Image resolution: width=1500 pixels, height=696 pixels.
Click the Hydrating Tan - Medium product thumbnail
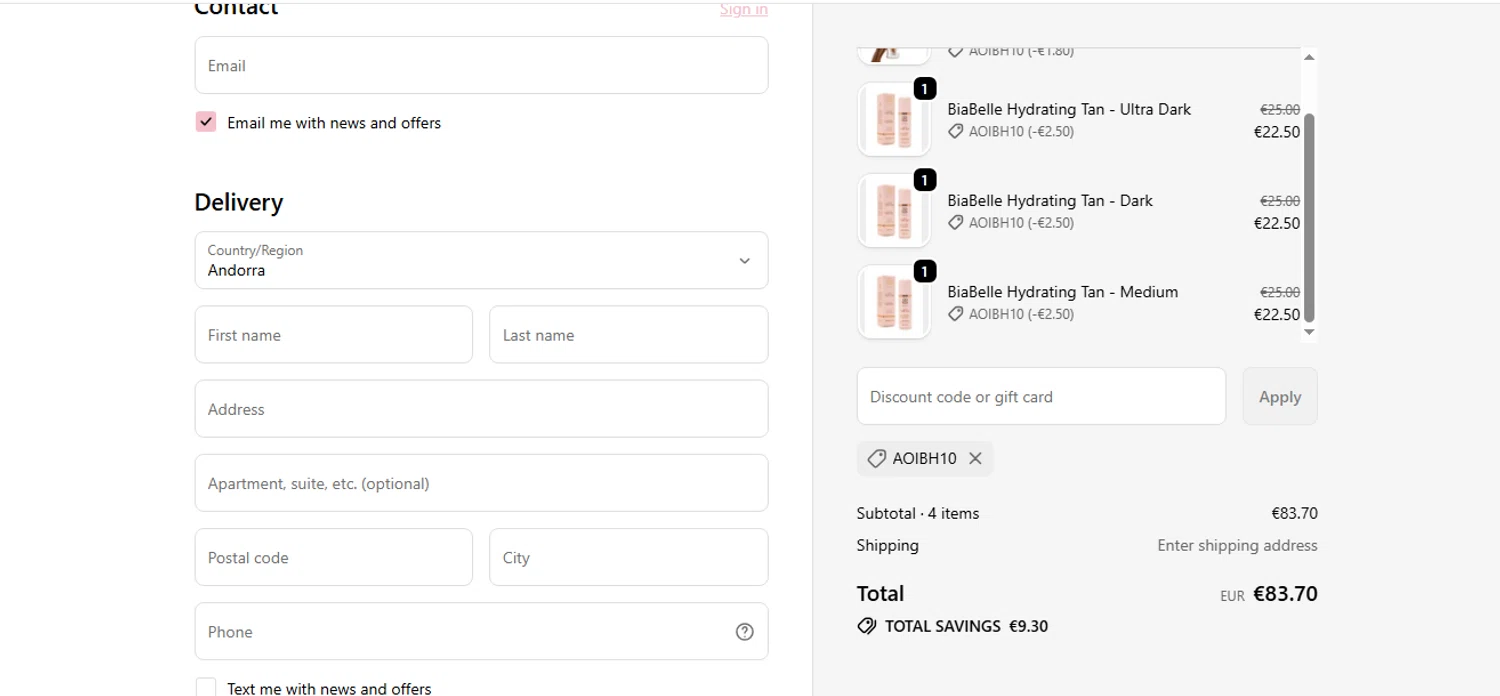[894, 302]
